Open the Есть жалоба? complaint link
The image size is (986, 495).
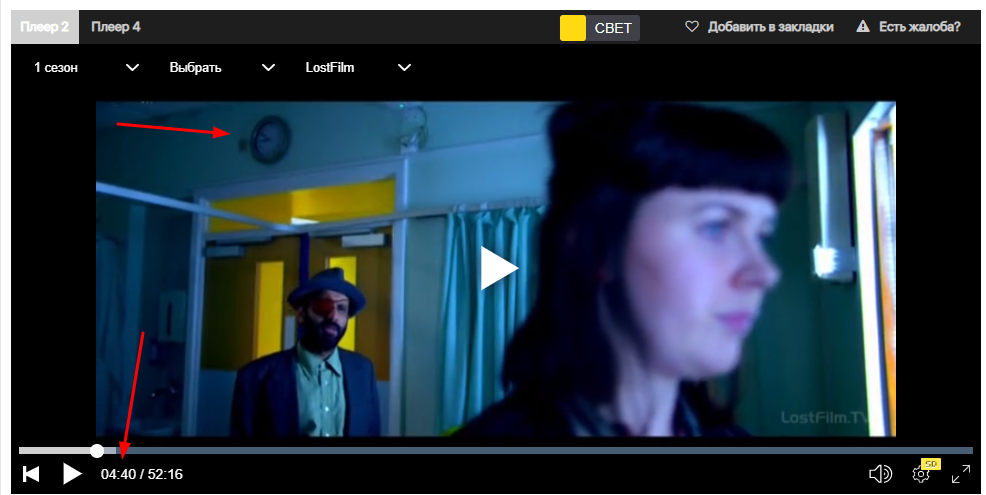pos(919,27)
